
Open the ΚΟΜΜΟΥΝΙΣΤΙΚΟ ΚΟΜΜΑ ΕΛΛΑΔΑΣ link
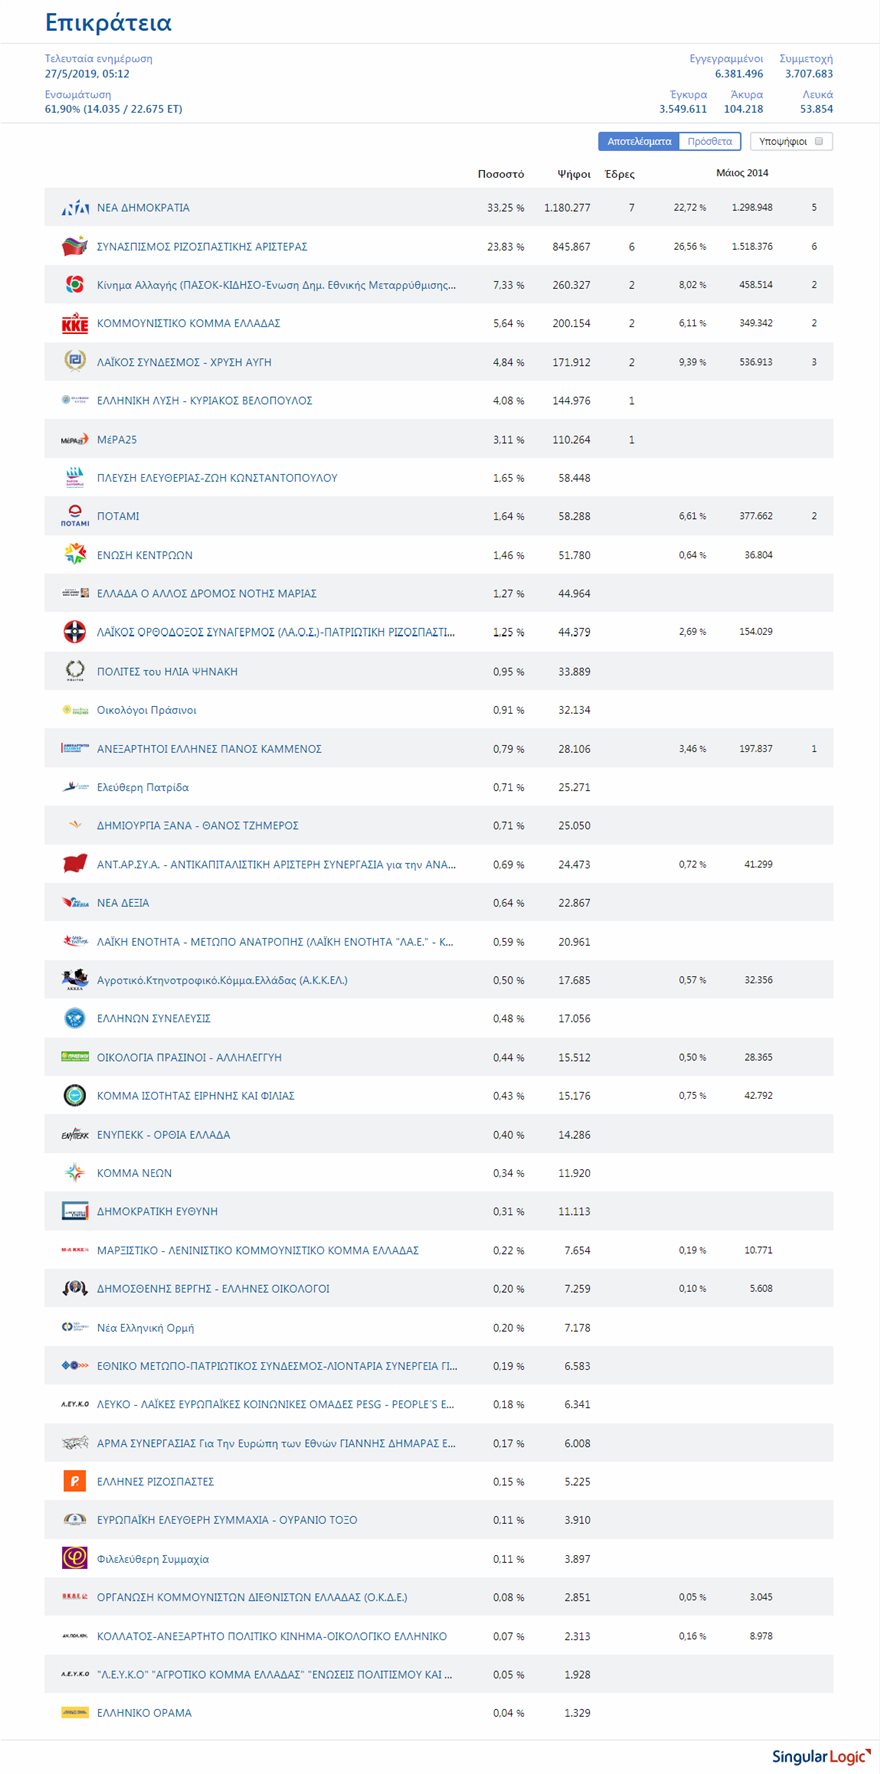(x=188, y=324)
